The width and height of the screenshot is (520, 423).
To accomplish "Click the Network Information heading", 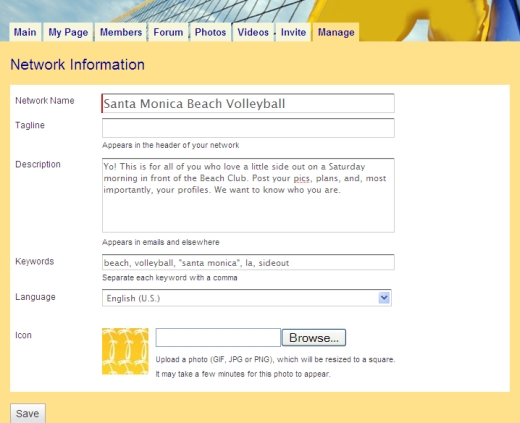I will (77, 65).
